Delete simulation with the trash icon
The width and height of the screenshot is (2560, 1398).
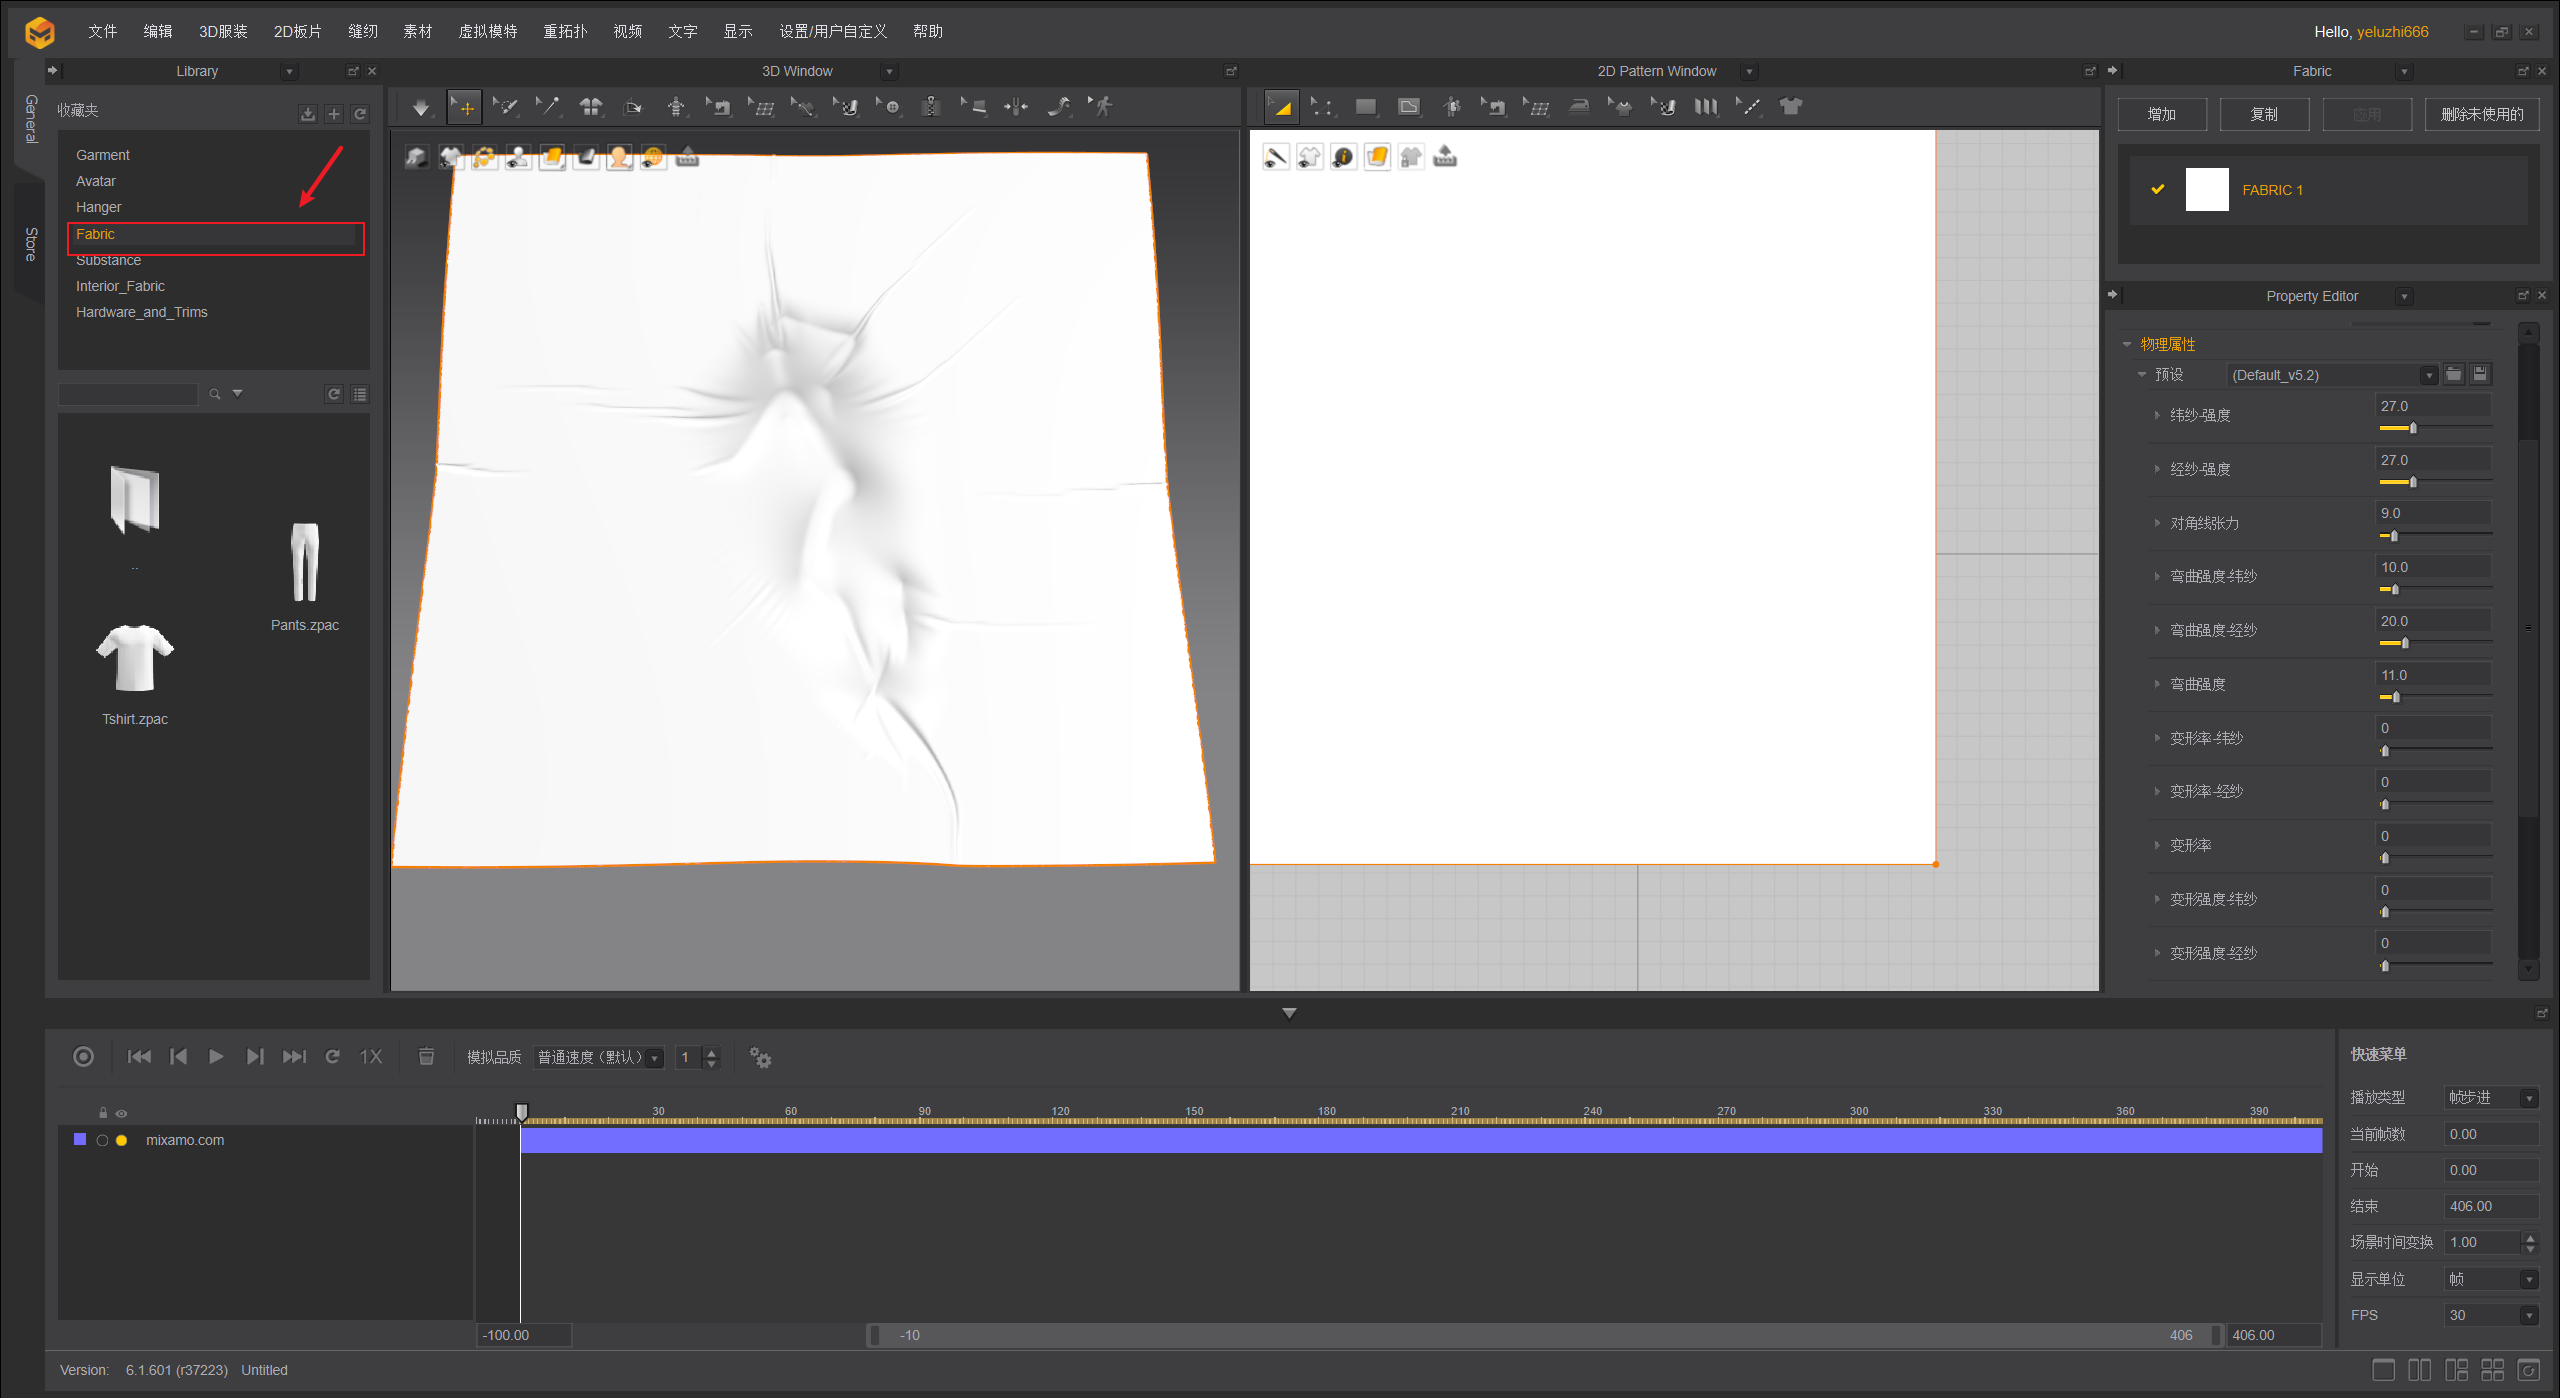coord(426,1057)
